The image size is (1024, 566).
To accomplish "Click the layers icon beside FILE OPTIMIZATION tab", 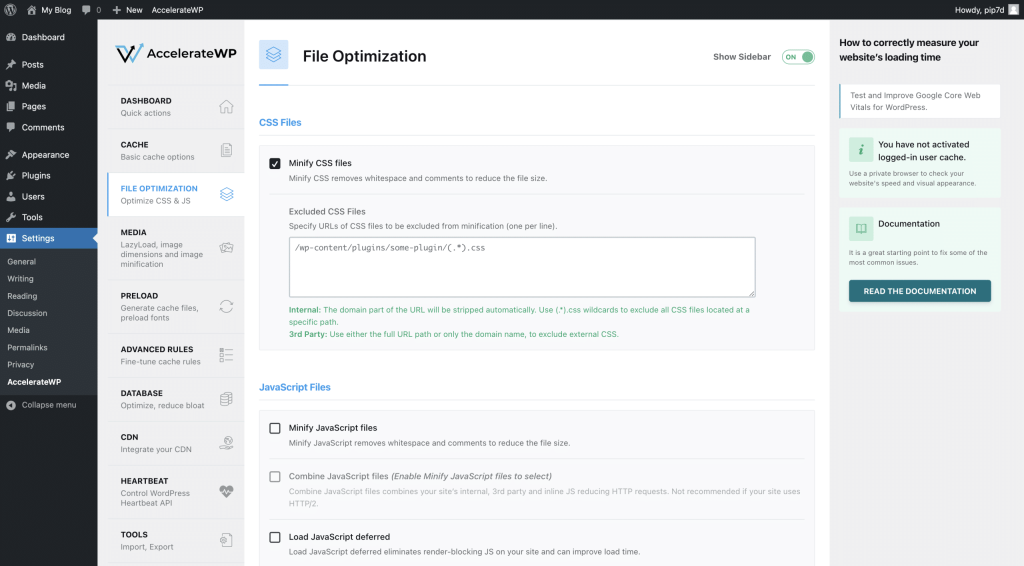I will 226,194.
